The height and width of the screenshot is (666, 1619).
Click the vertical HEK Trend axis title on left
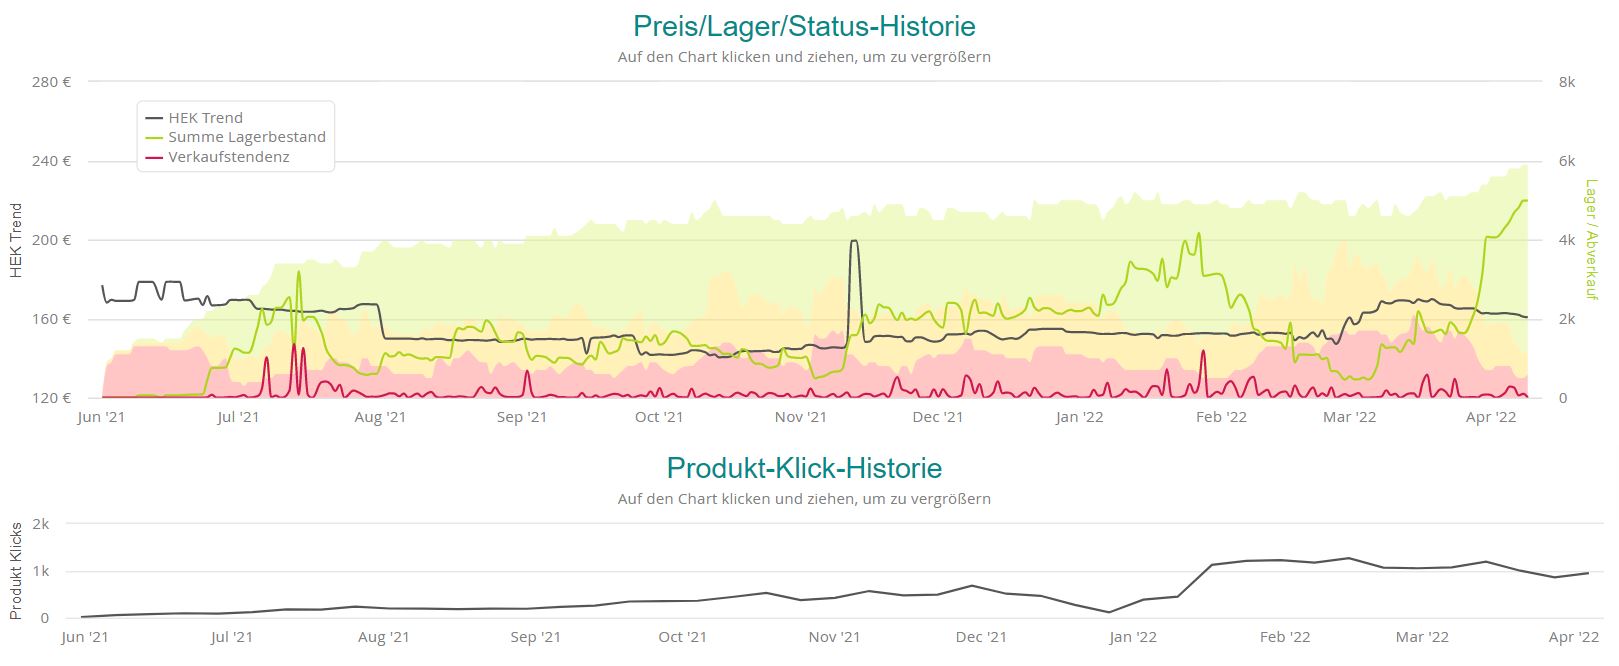tap(16, 240)
